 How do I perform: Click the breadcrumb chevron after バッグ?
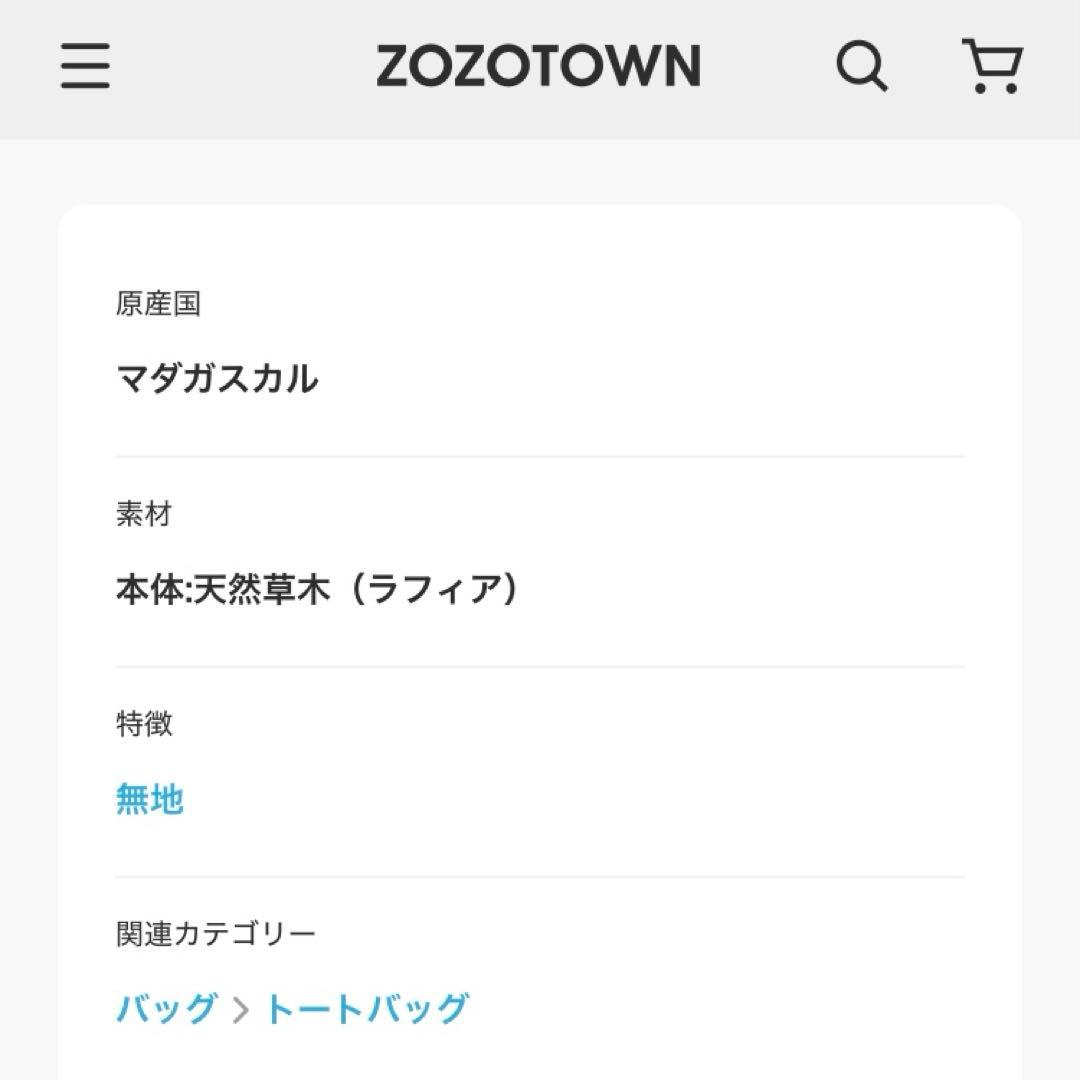[x=240, y=1010]
